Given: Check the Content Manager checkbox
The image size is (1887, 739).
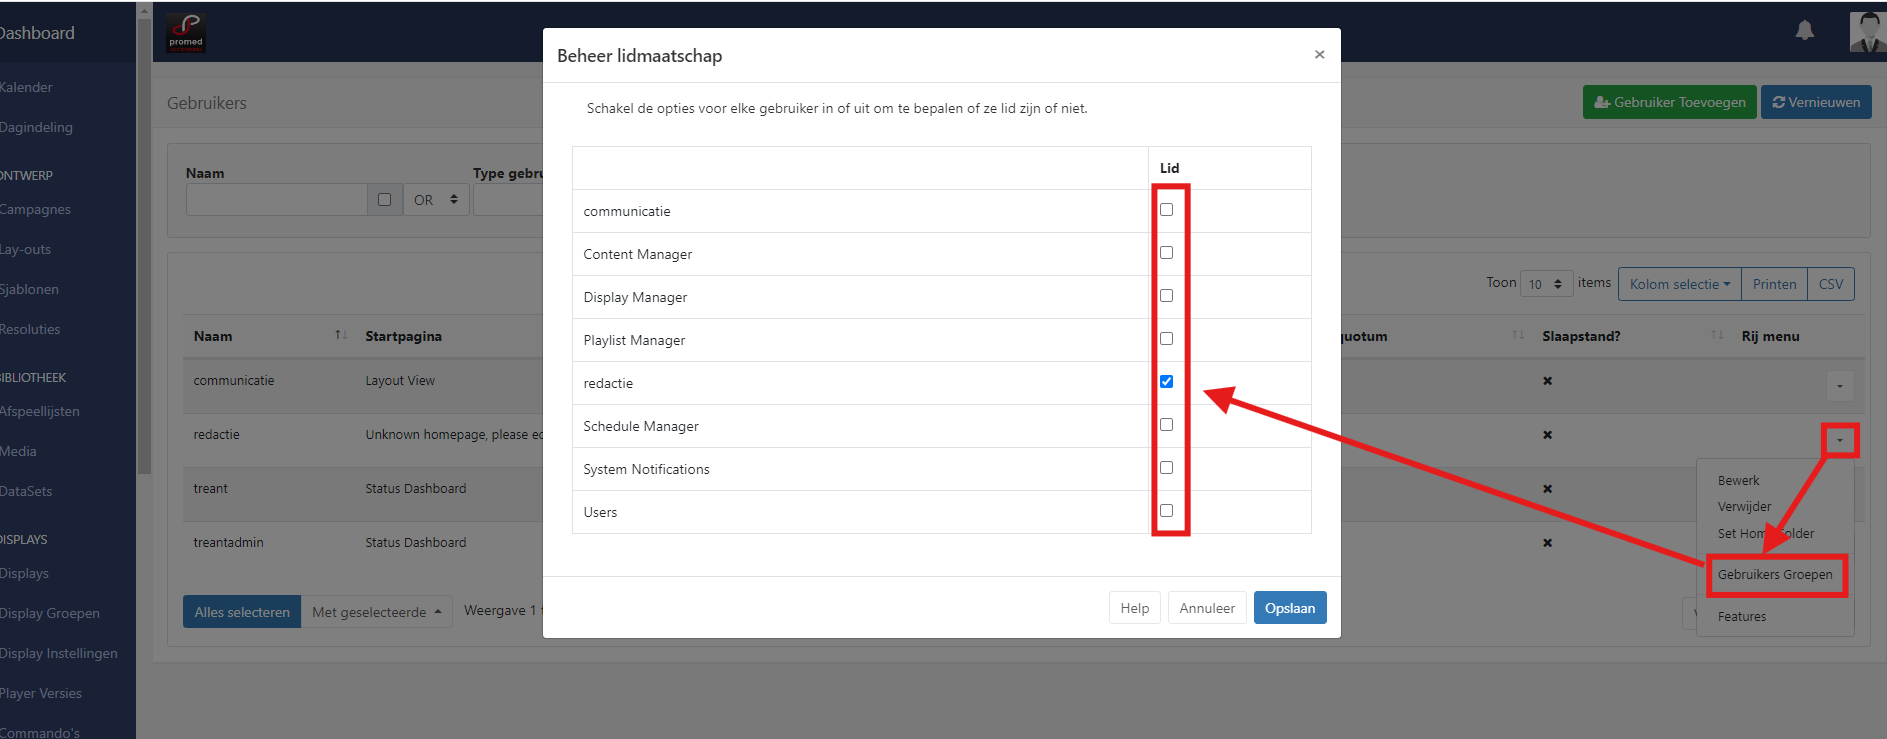Looking at the screenshot, I should tap(1166, 253).
